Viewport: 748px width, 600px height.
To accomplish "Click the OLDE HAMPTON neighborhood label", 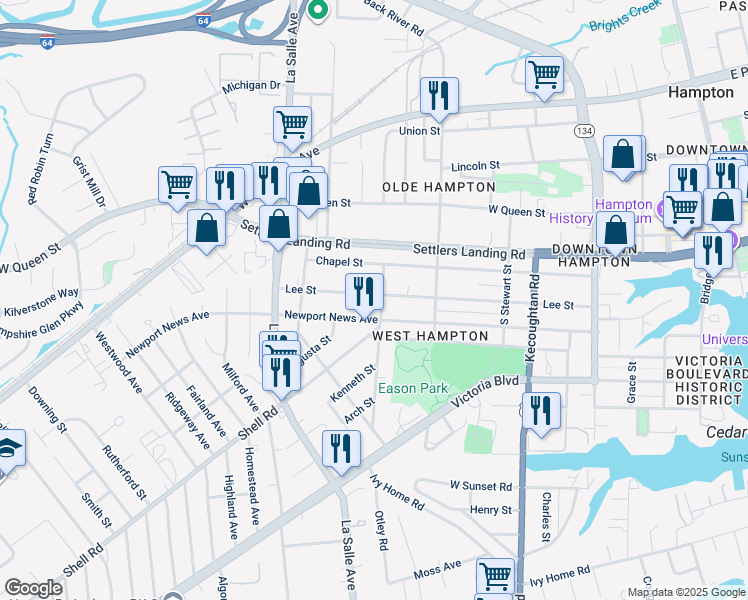I will pos(439,187).
